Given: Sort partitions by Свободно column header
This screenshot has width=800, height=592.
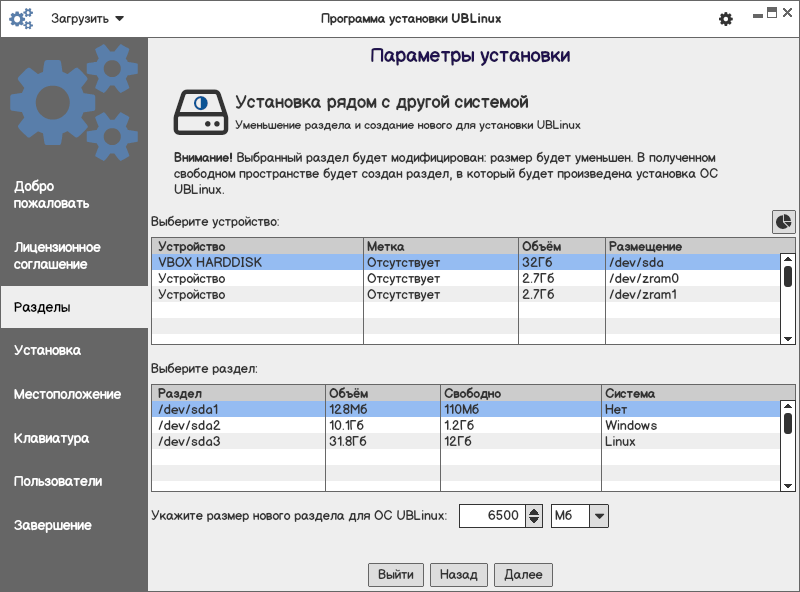Looking at the screenshot, I should (x=520, y=394).
